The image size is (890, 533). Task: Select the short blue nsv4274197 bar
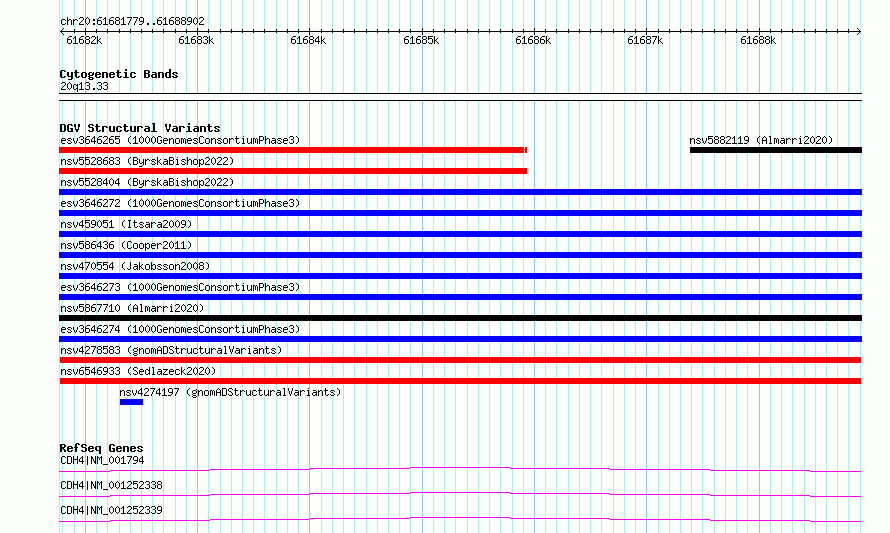[131, 402]
